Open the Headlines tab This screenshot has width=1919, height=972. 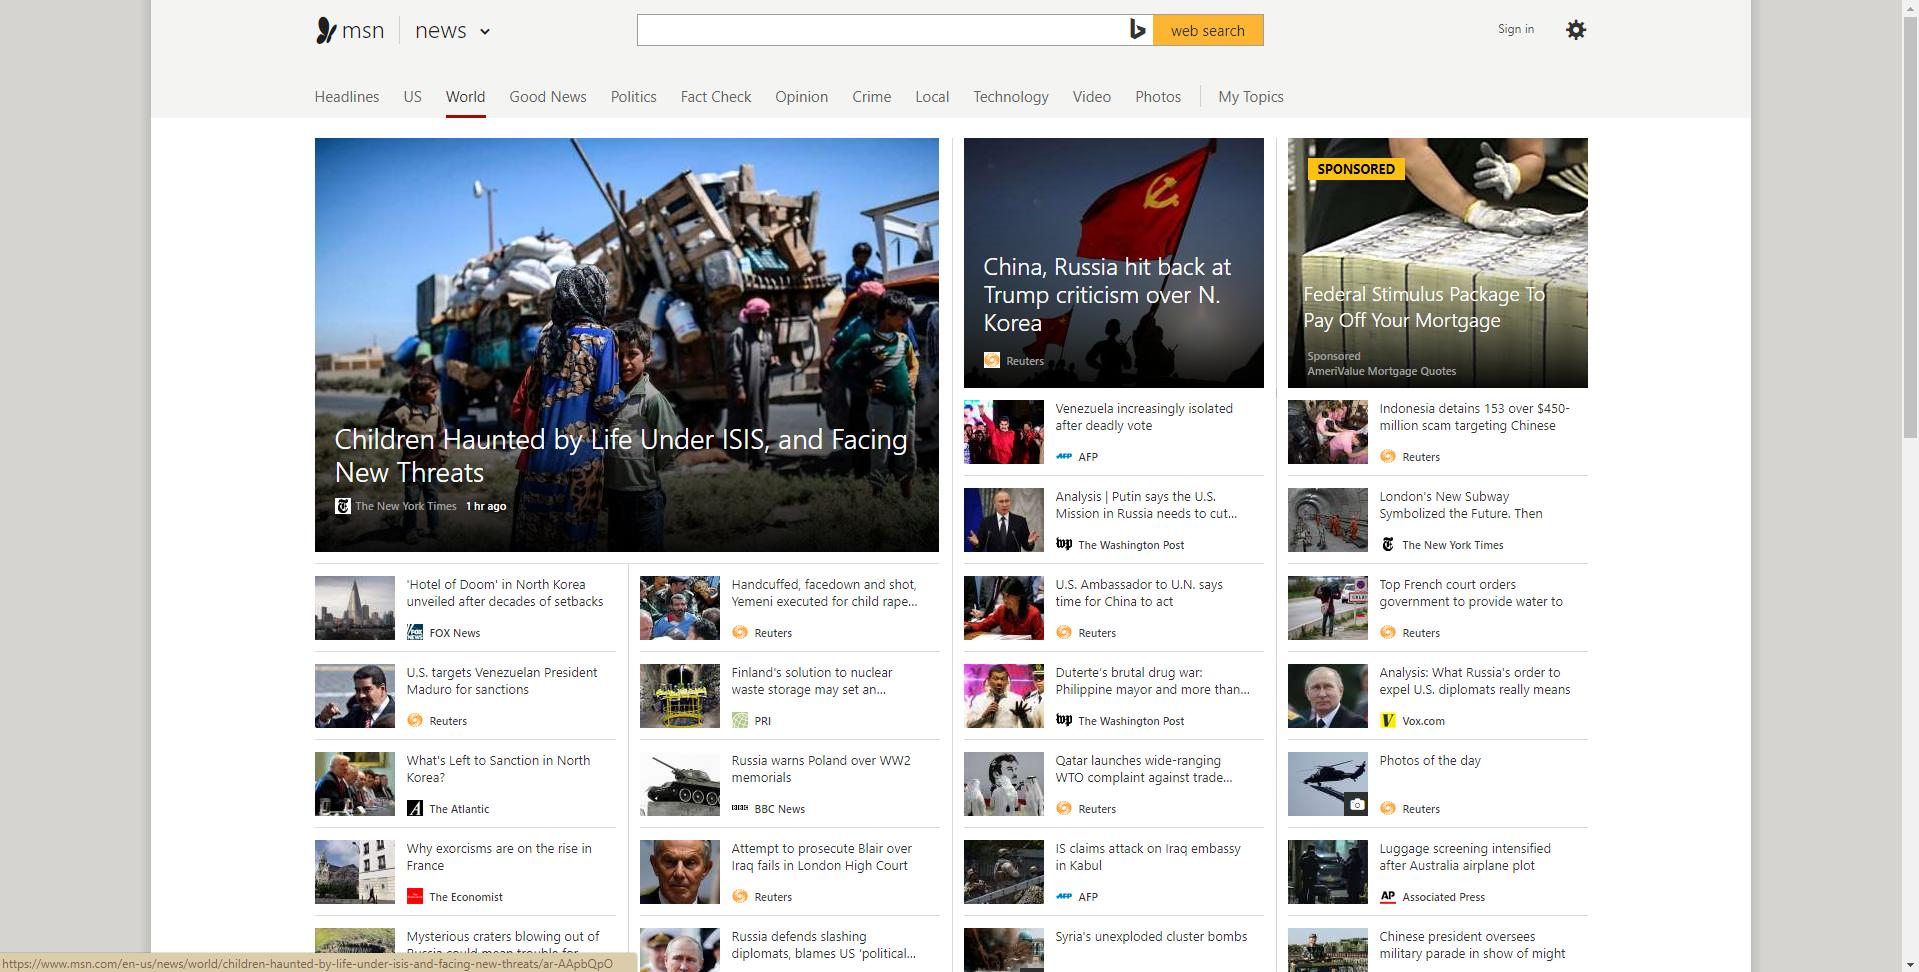pyautogui.click(x=347, y=97)
